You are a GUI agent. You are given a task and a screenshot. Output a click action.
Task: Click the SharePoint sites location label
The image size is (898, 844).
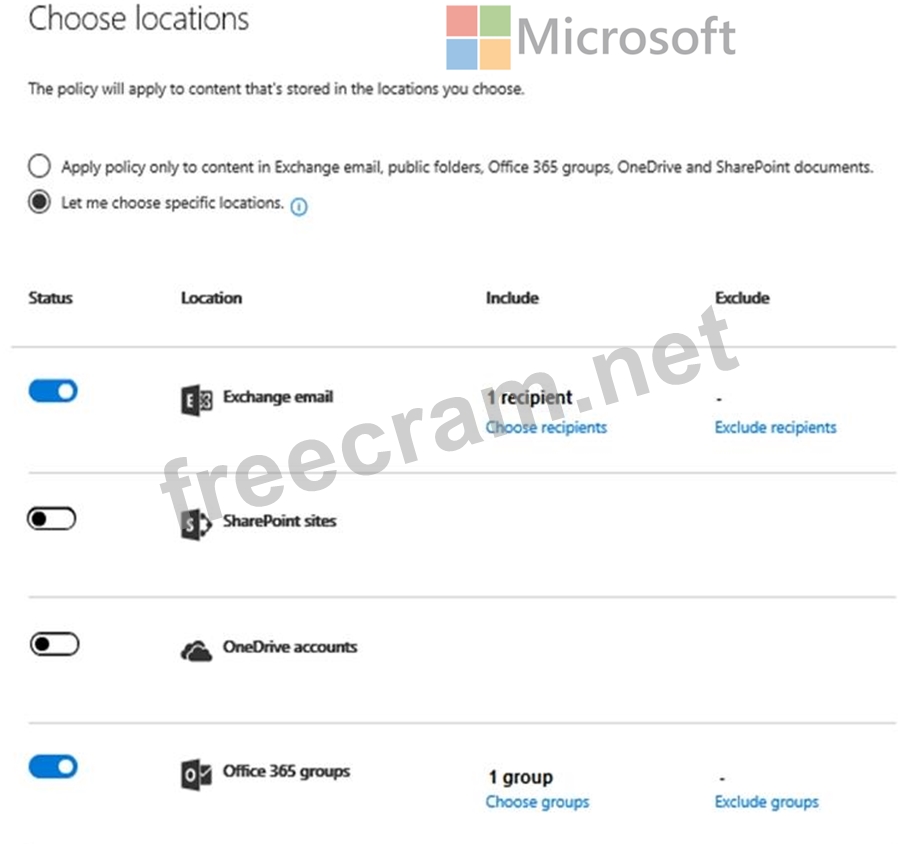coord(279,521)
